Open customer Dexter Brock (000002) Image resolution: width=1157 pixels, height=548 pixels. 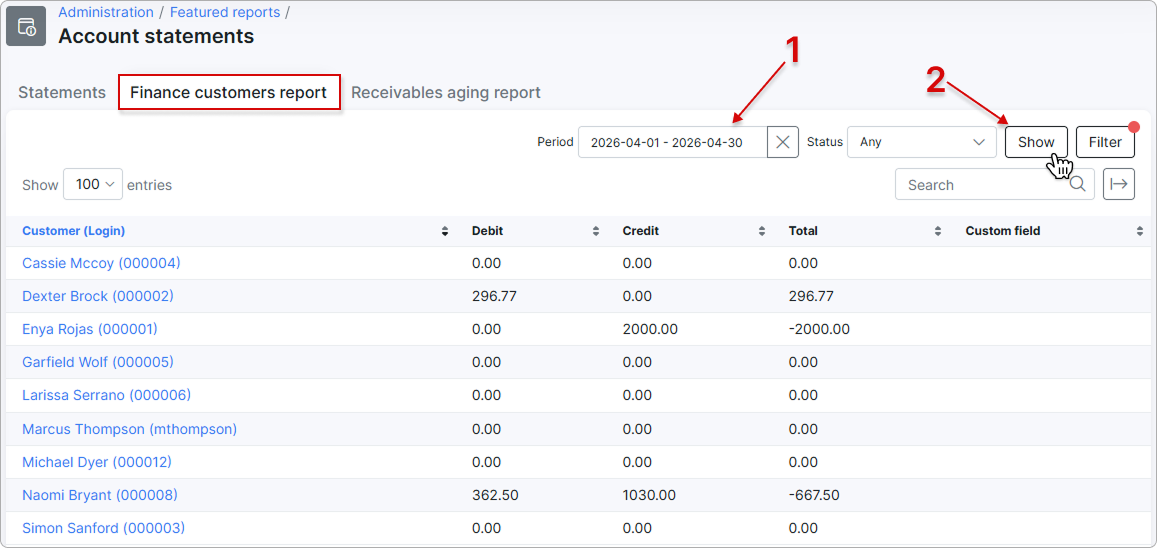tap(98, 296)
